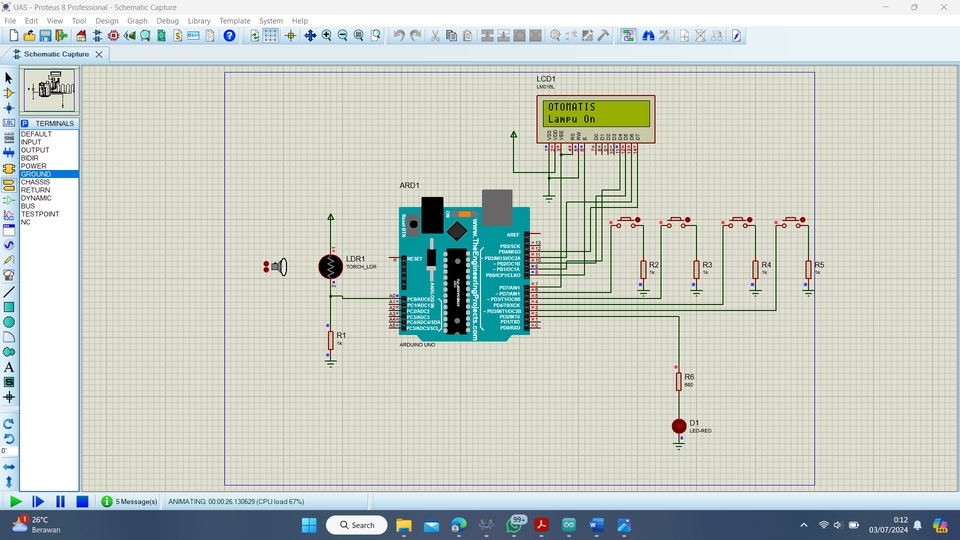Open the Library menu
This screenshot has width=960, height=540.
click(198, 21)
